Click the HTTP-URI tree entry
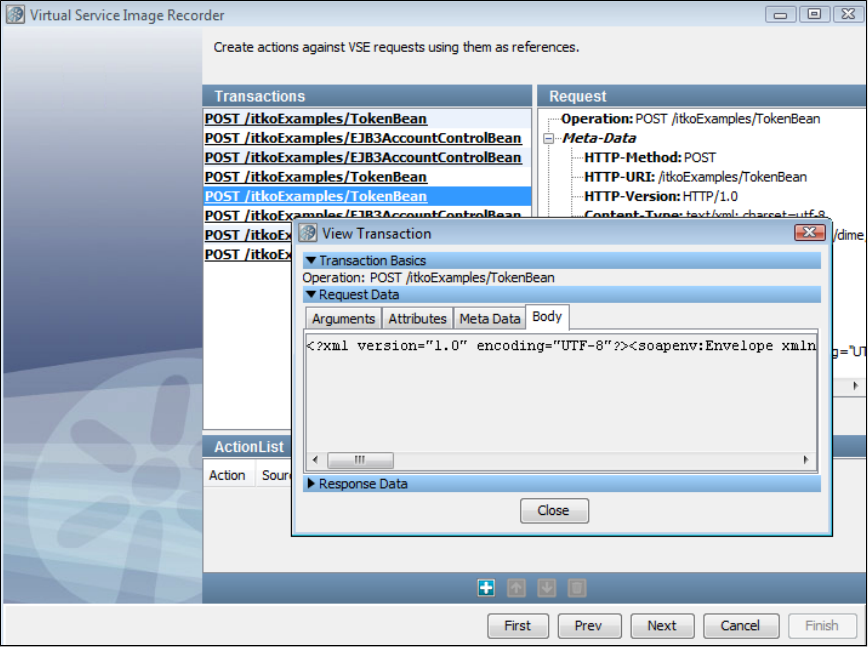Screen dimensions: 868x647 695,177
